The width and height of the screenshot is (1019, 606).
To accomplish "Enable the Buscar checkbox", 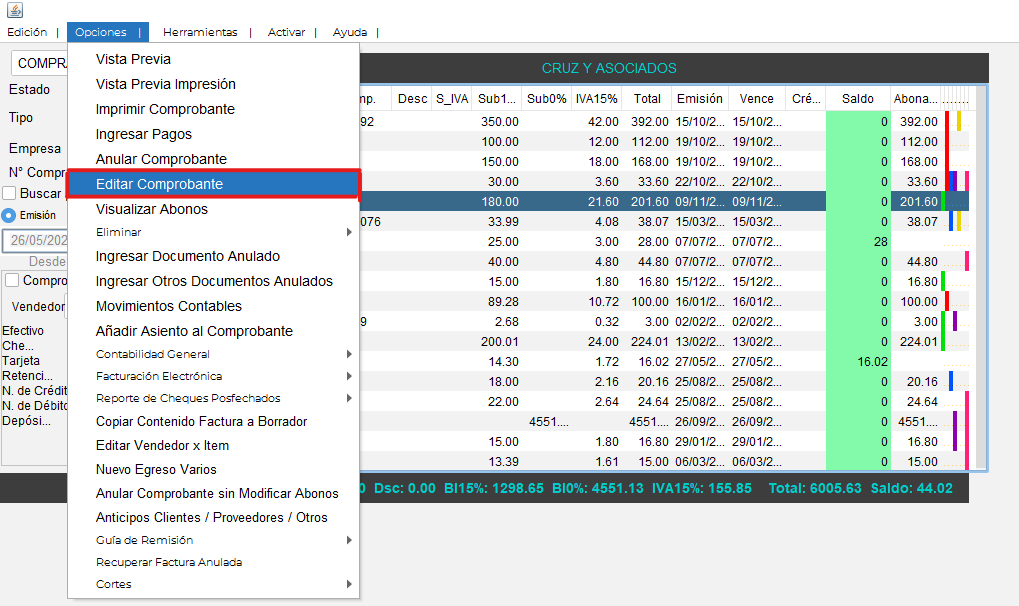I will click(x=9, y=193).
